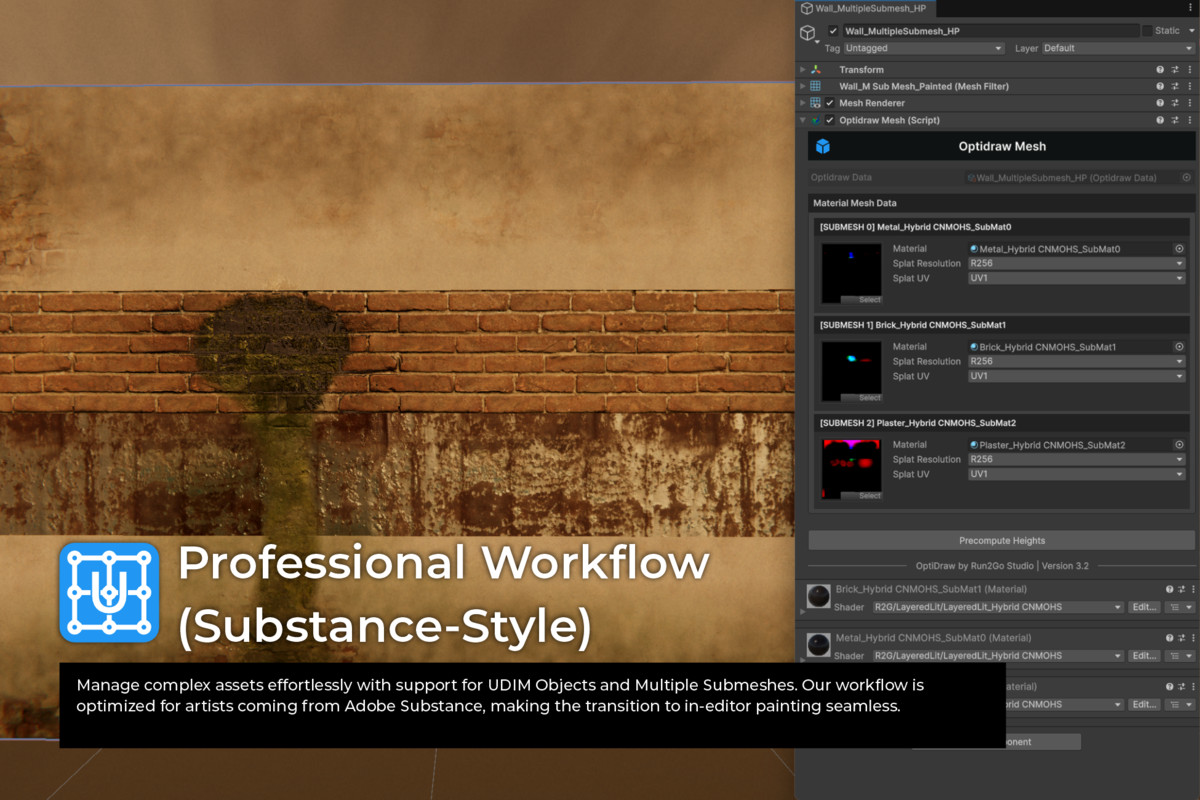Open the Layer dropdown showing Default
1200x800 pixels.
point(1118,48)
